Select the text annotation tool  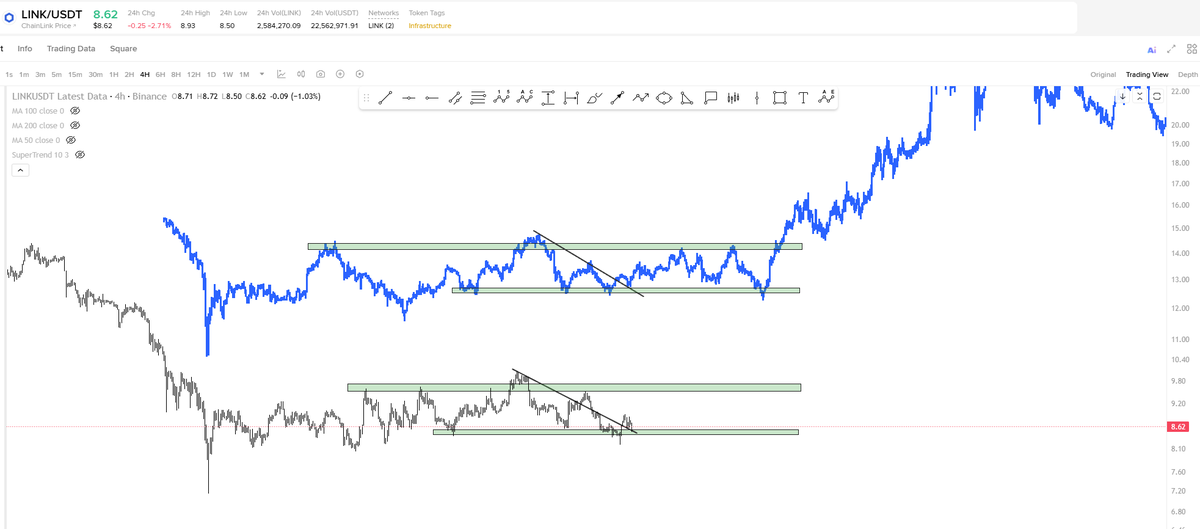803,98
